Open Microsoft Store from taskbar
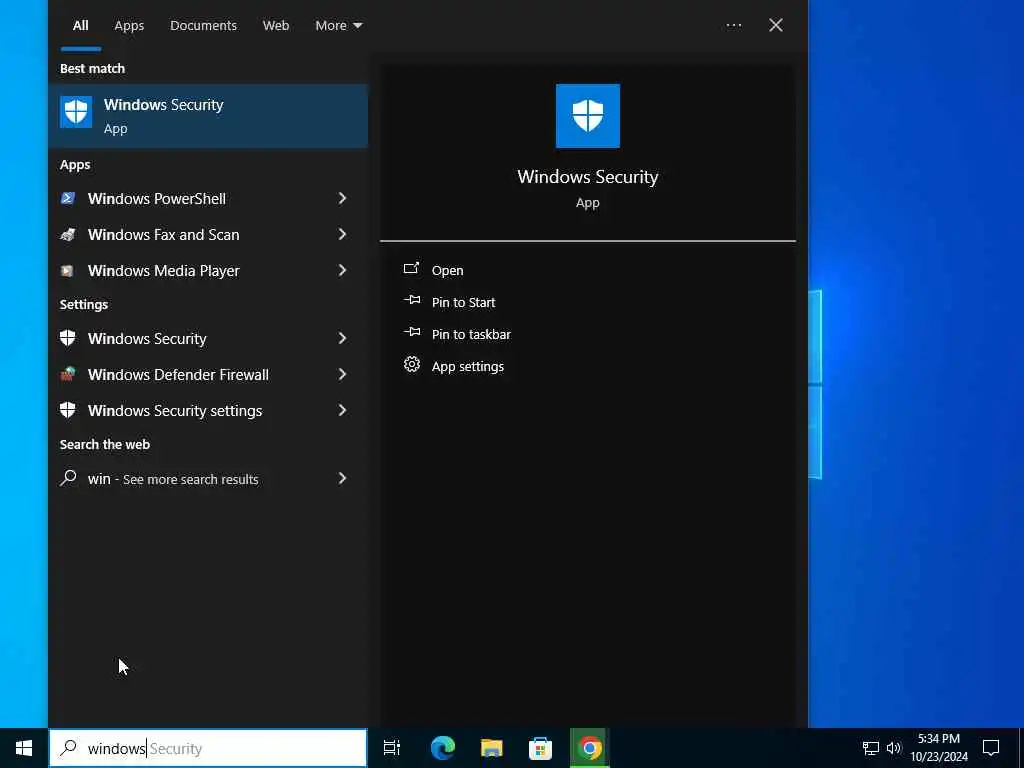This screenshot has height=768, width=1024. 541,748
